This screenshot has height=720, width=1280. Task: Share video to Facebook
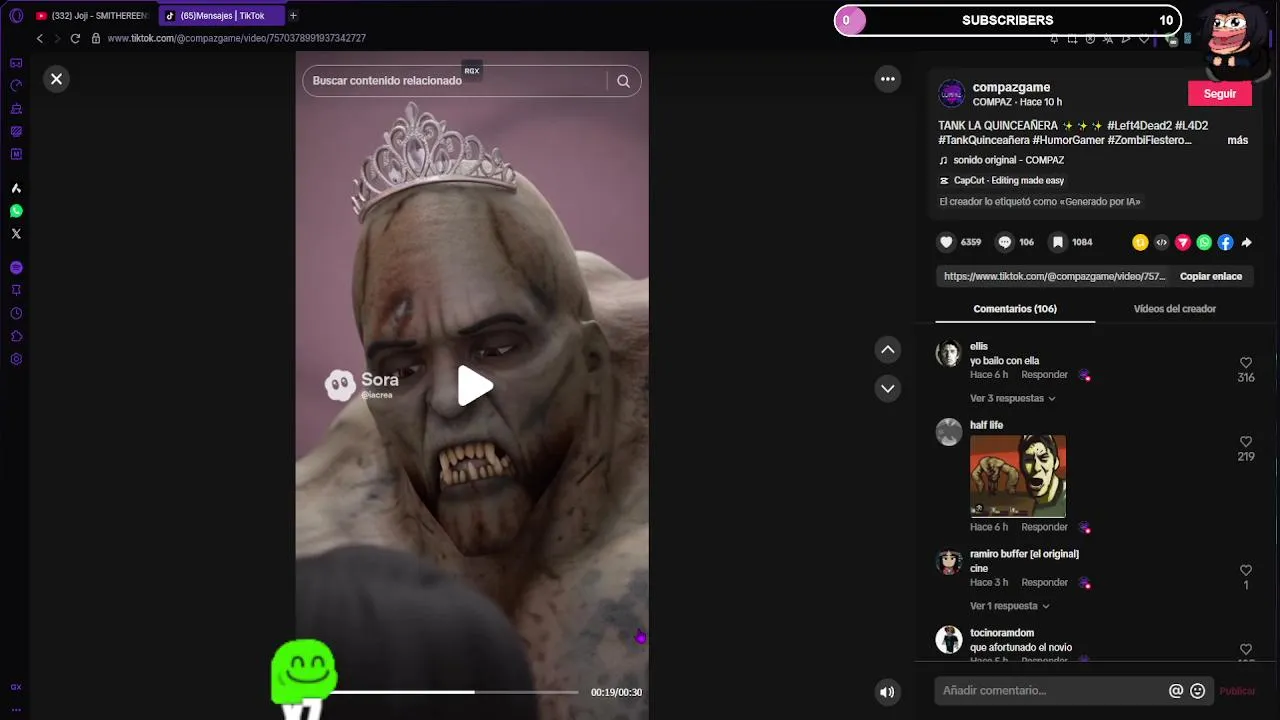[1225, 242]
